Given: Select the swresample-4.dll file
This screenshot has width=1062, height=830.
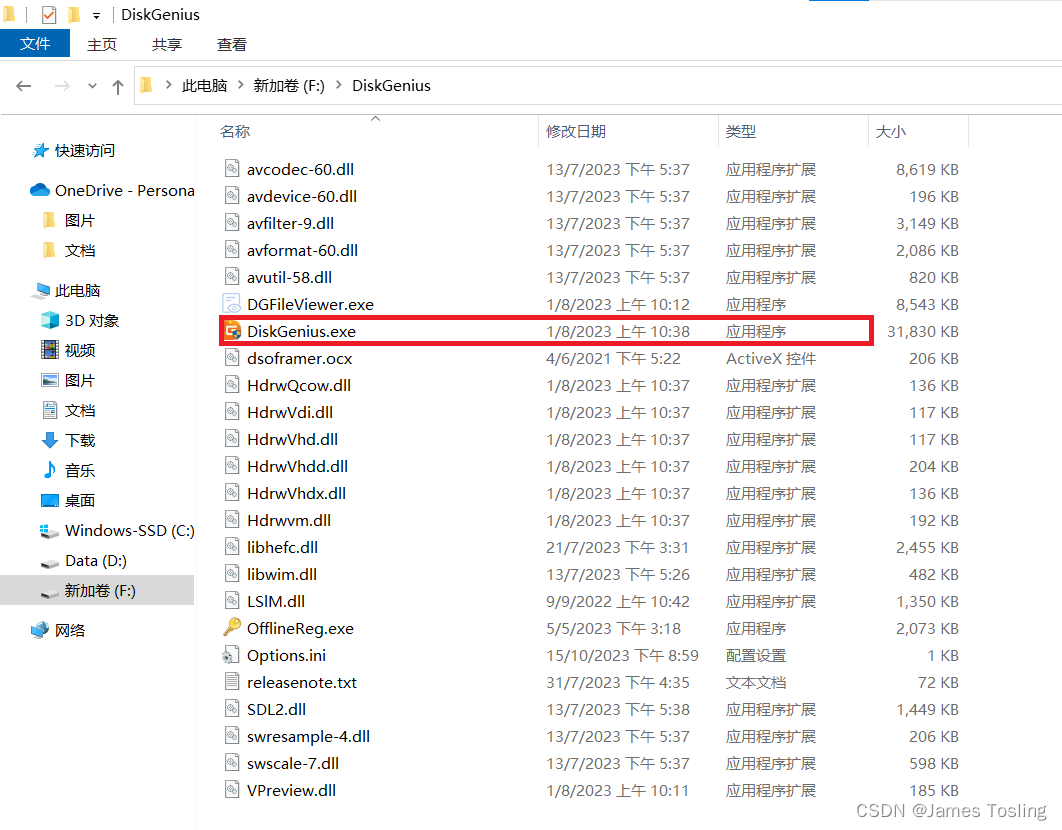Looking at the screenshot, I should [308, 736].
